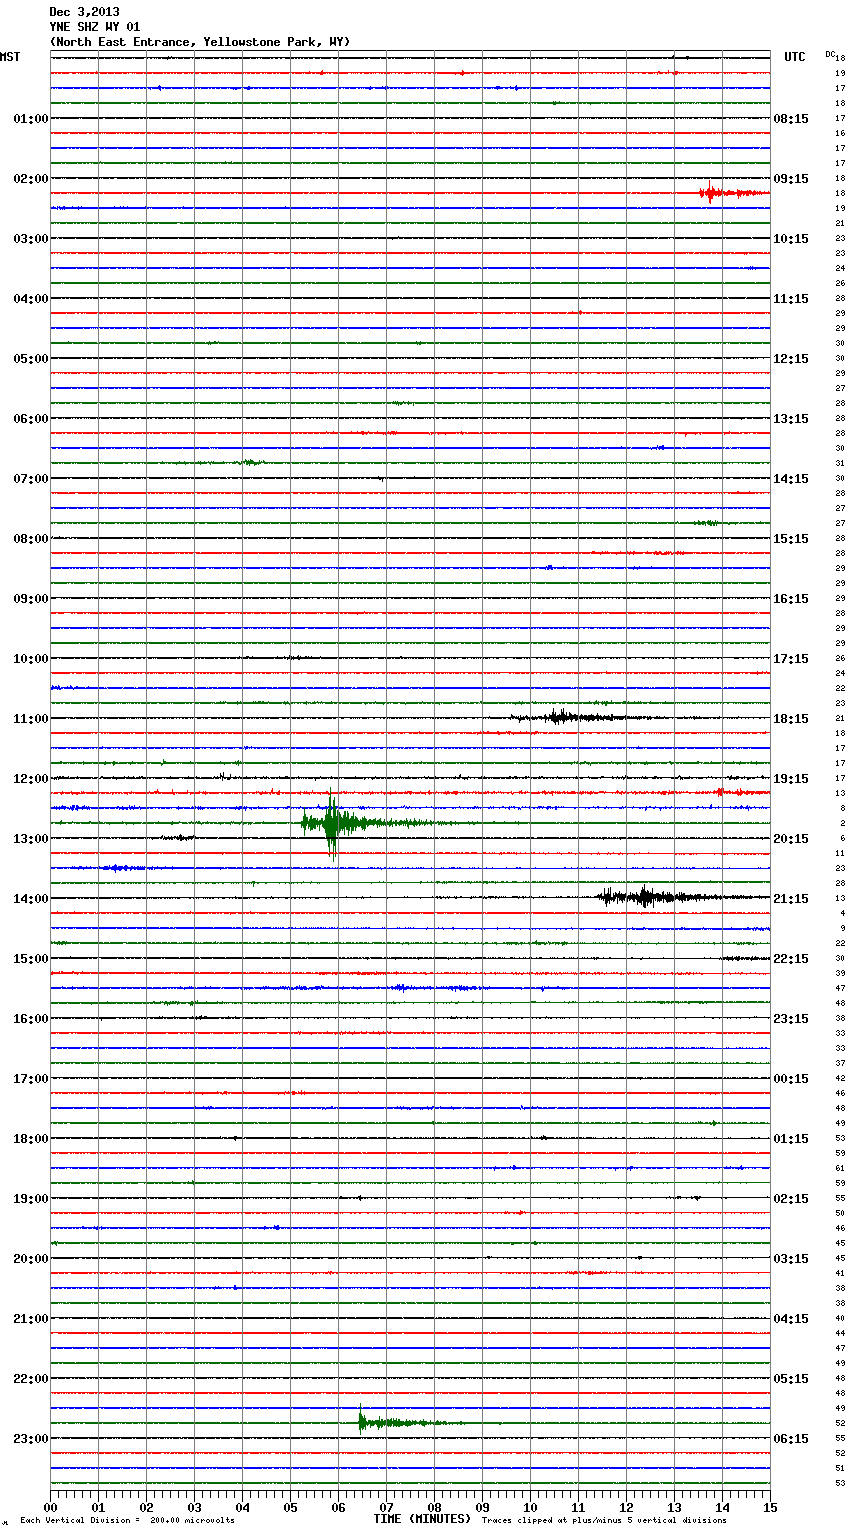
Task: Select the 01:00 MST time label
Action: click(x=31, y=119)
